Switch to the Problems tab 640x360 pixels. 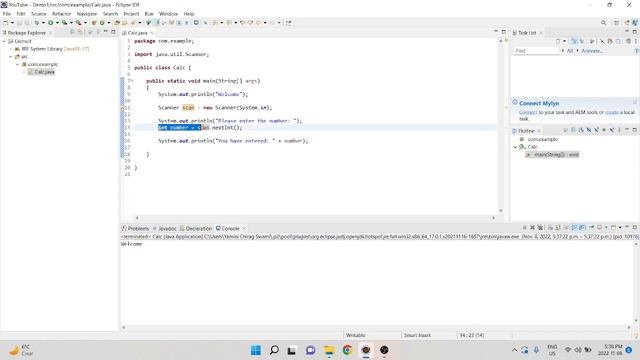tap(136, 229)
